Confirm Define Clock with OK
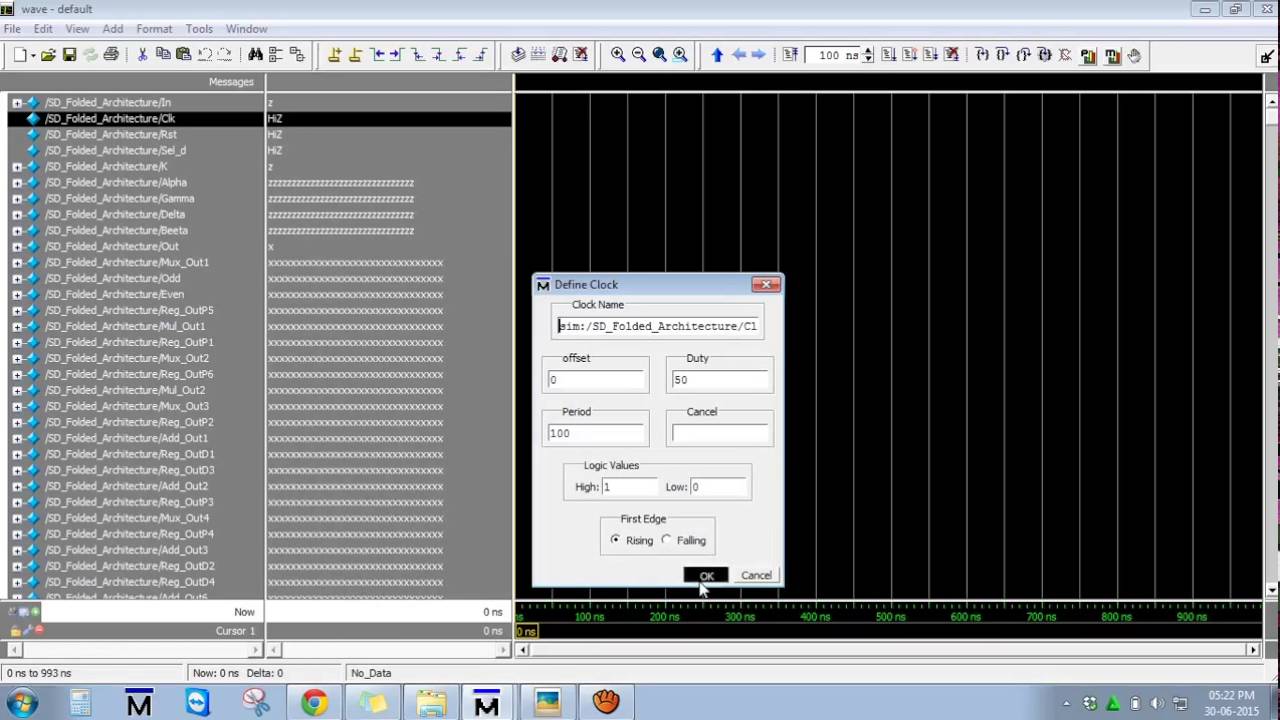 click(706, 575)
